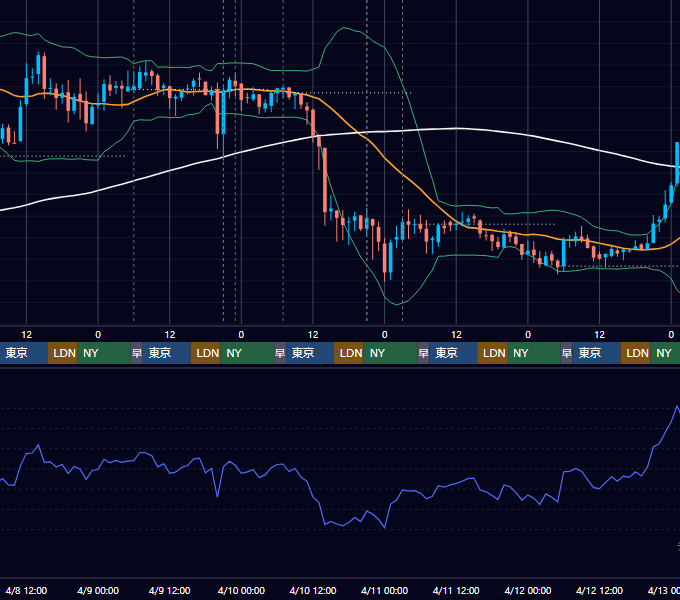The image size is (680, 600).
Task: Click the 4/9 00:00 time axis label
Action: point(98,591)
